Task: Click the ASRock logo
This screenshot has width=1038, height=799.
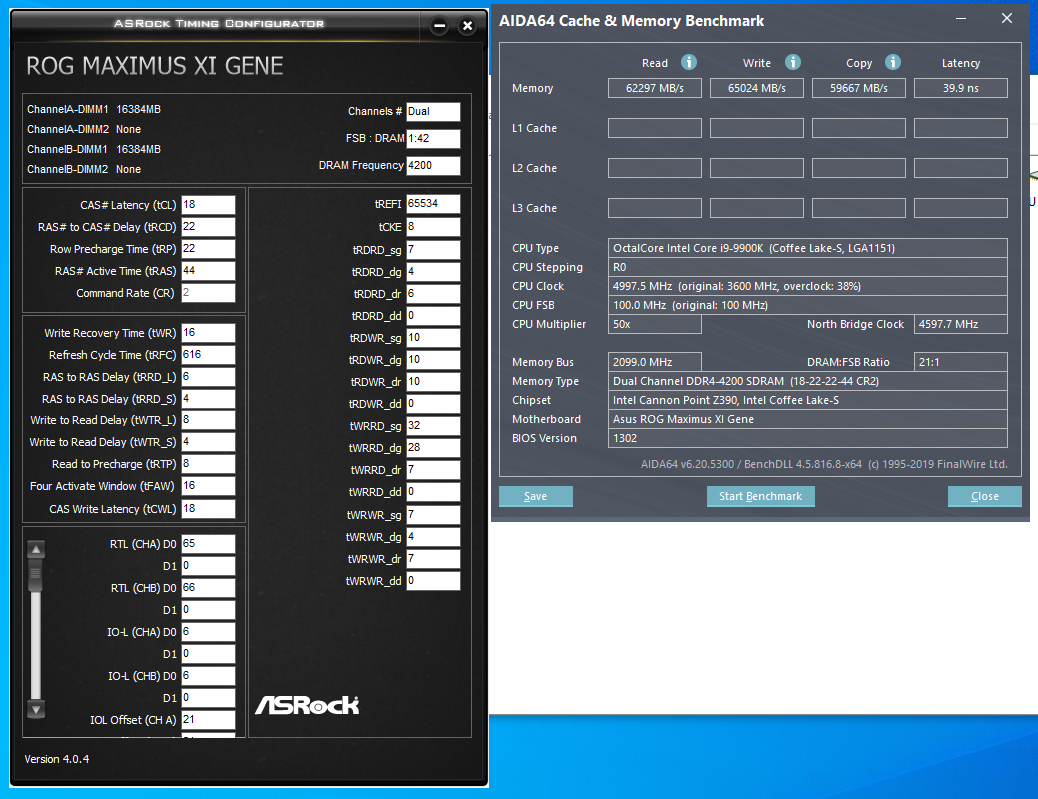Action: coord(307,705)
